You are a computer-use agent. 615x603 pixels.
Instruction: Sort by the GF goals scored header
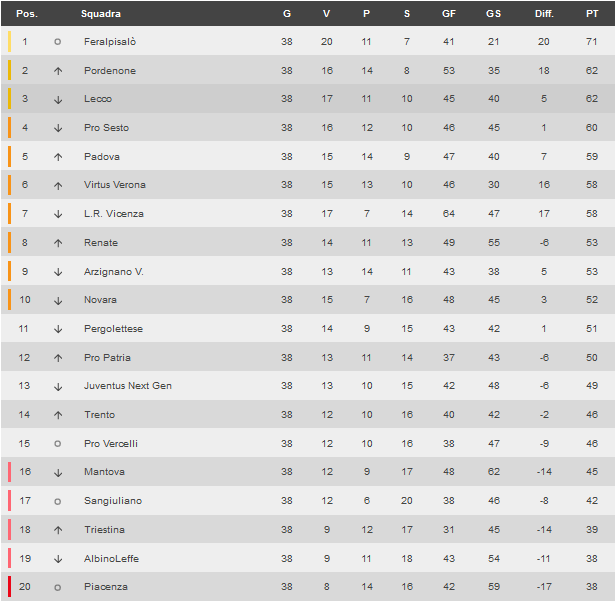(449, 14)
